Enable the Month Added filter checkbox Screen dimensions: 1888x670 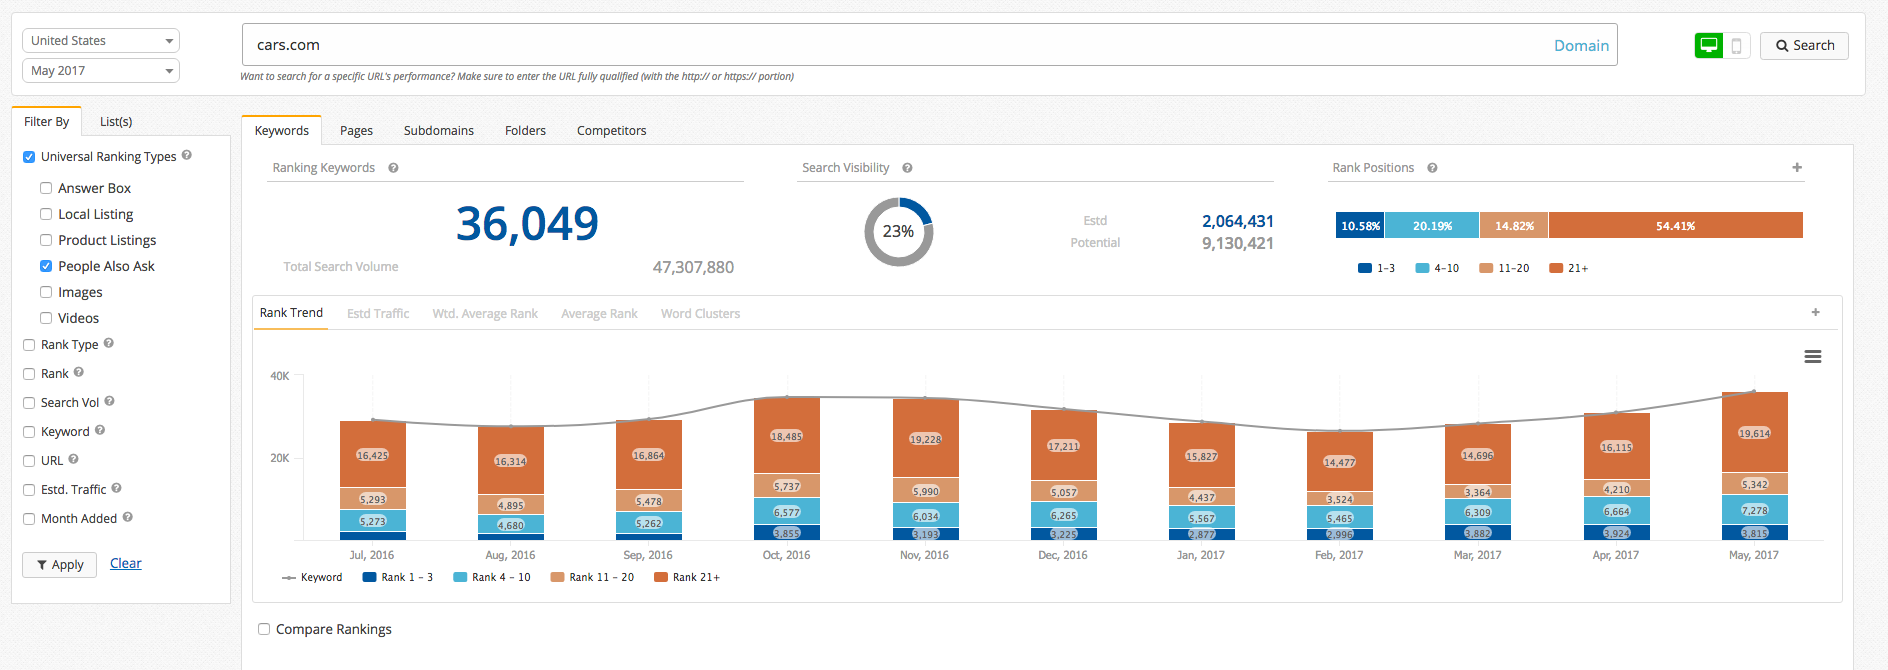click(29, 519)
